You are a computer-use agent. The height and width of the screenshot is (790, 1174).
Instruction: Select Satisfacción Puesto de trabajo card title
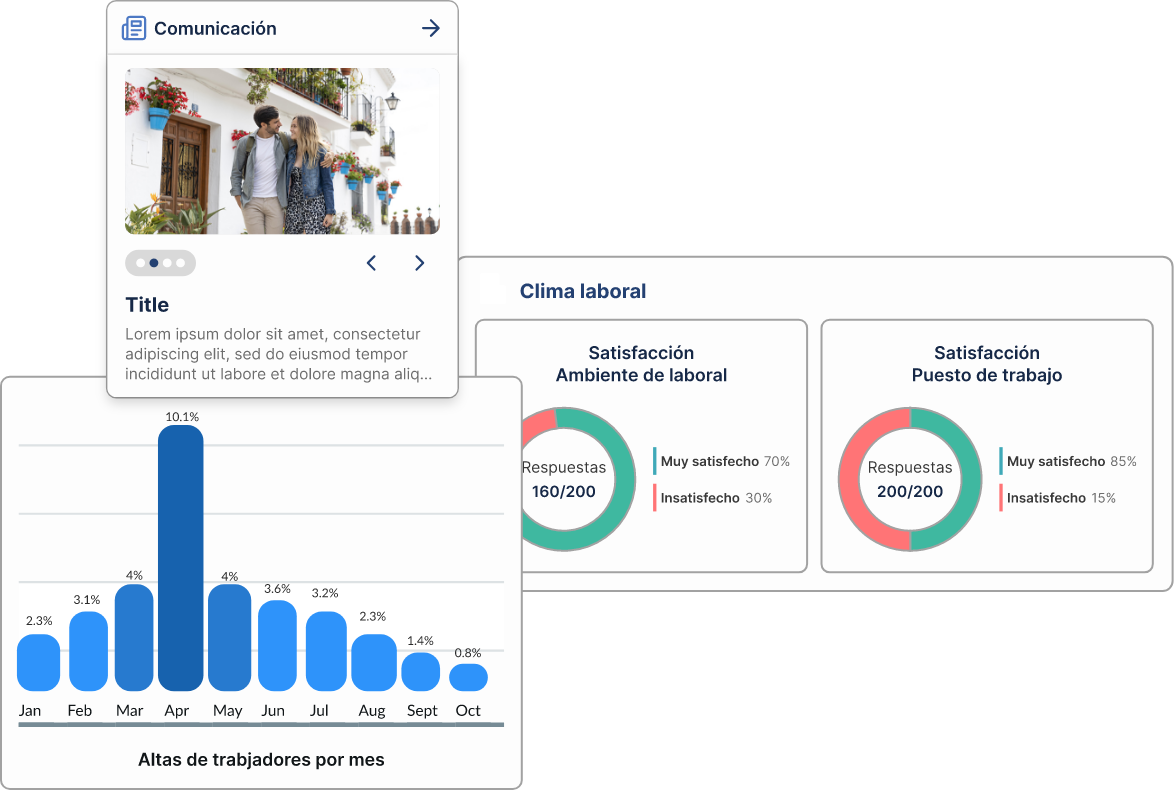click(x=986, y=364)
